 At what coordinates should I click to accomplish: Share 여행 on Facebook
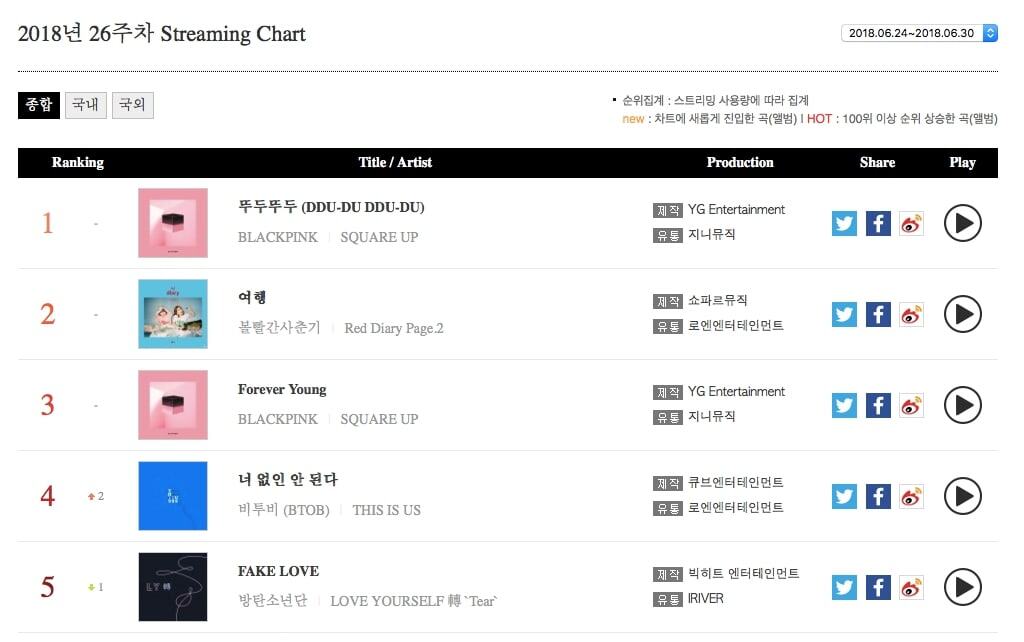pyautogui.click(x=878, y=314)
